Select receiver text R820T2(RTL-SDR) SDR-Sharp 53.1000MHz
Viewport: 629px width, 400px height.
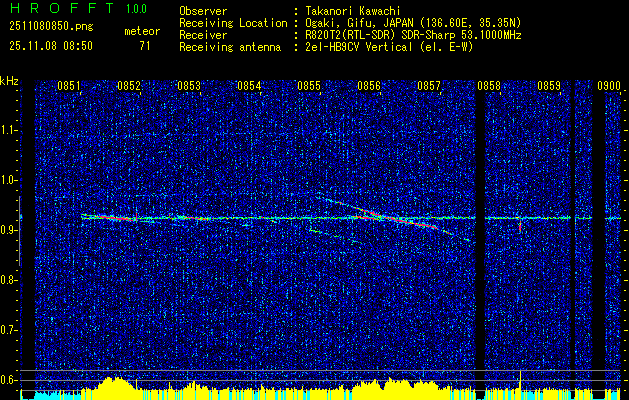click(413, 35)
